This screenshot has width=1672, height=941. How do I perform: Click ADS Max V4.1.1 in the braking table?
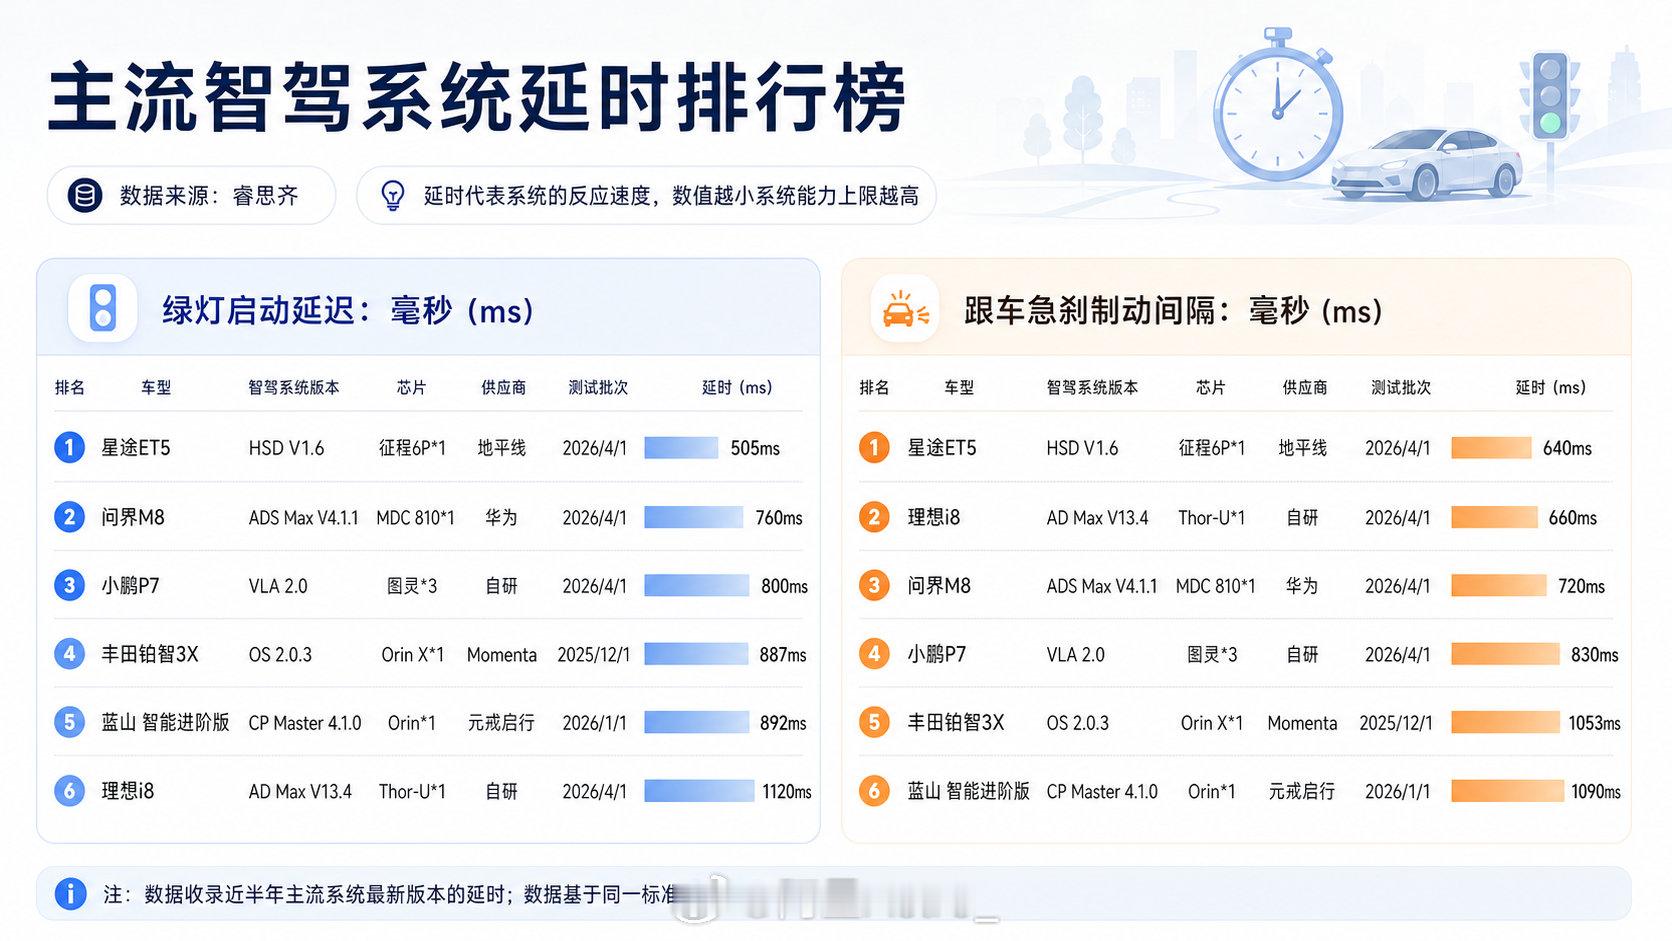1102,586
